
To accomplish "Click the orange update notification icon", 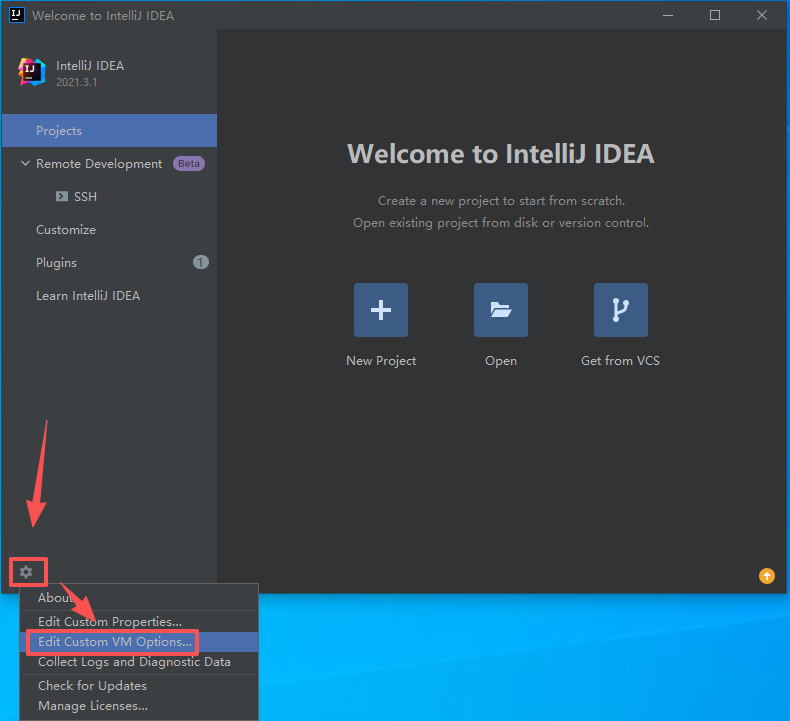I will [x=767, y=576].
